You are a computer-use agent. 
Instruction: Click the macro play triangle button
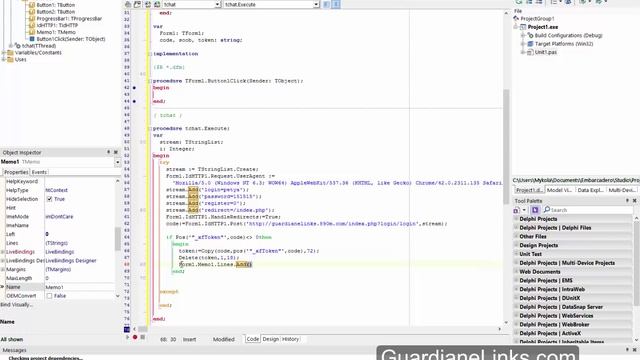pyautogui.click(x=127, y=337)
